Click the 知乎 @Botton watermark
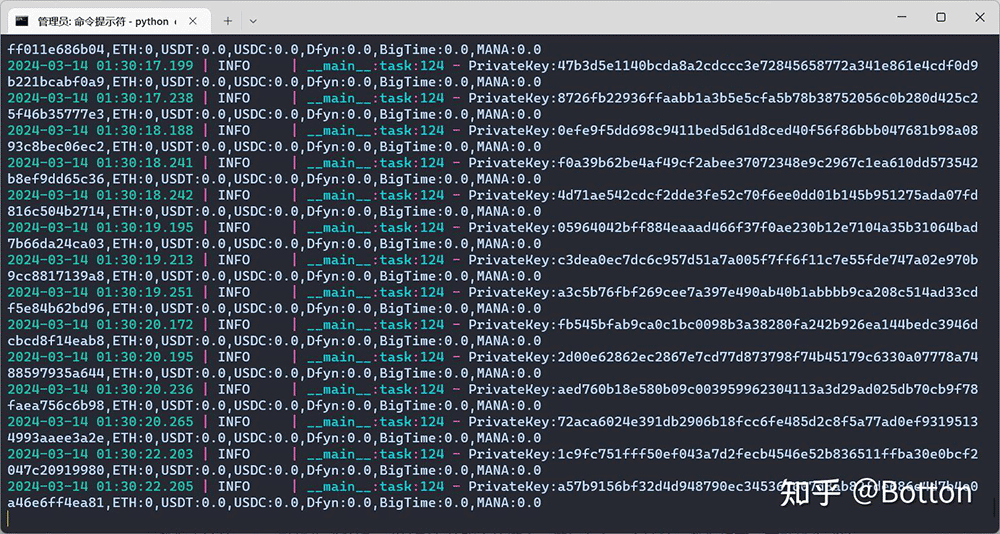This screenshot has height=534, width=1000. [875, 492]
